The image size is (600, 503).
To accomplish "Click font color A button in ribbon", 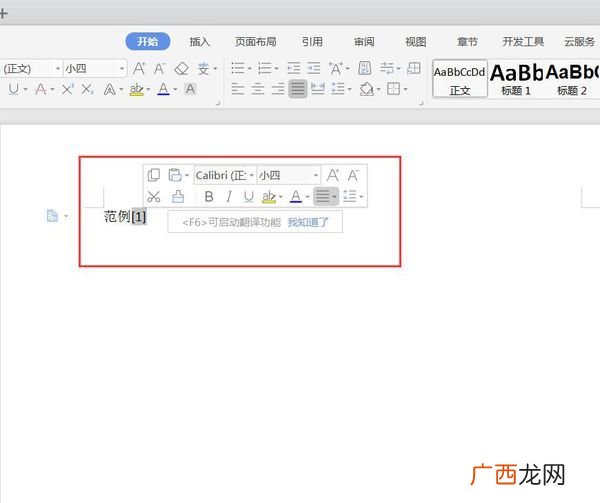I will 163,90.
